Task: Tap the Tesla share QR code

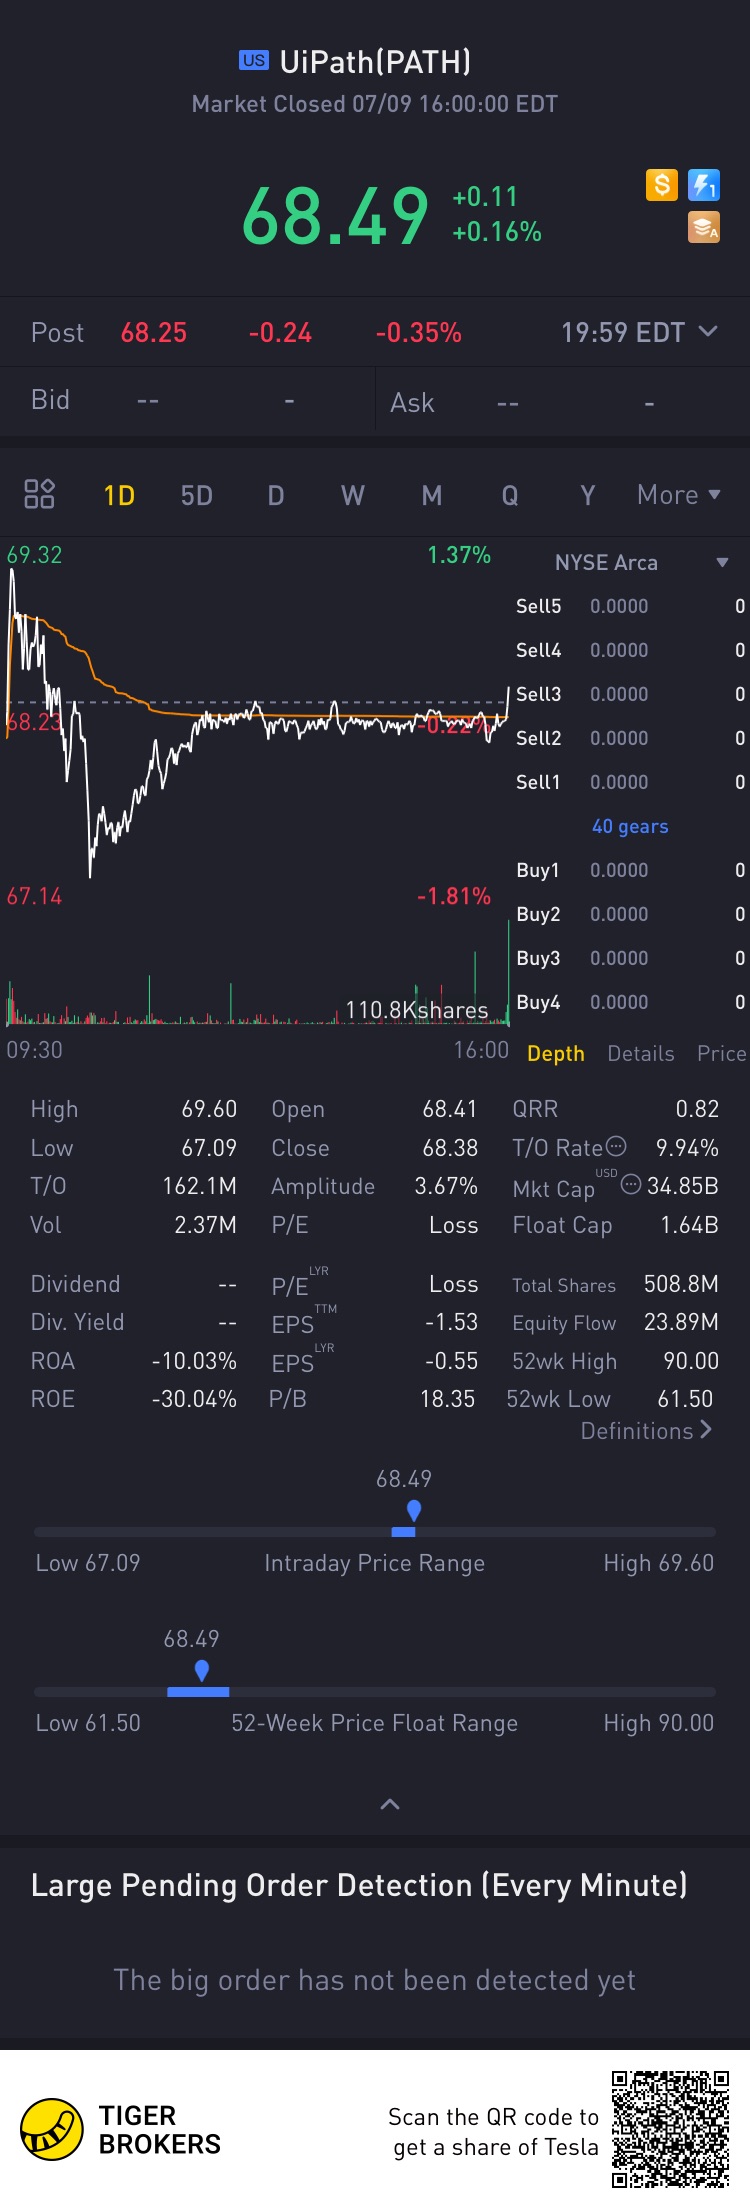Action: [x=670, y=2129]
